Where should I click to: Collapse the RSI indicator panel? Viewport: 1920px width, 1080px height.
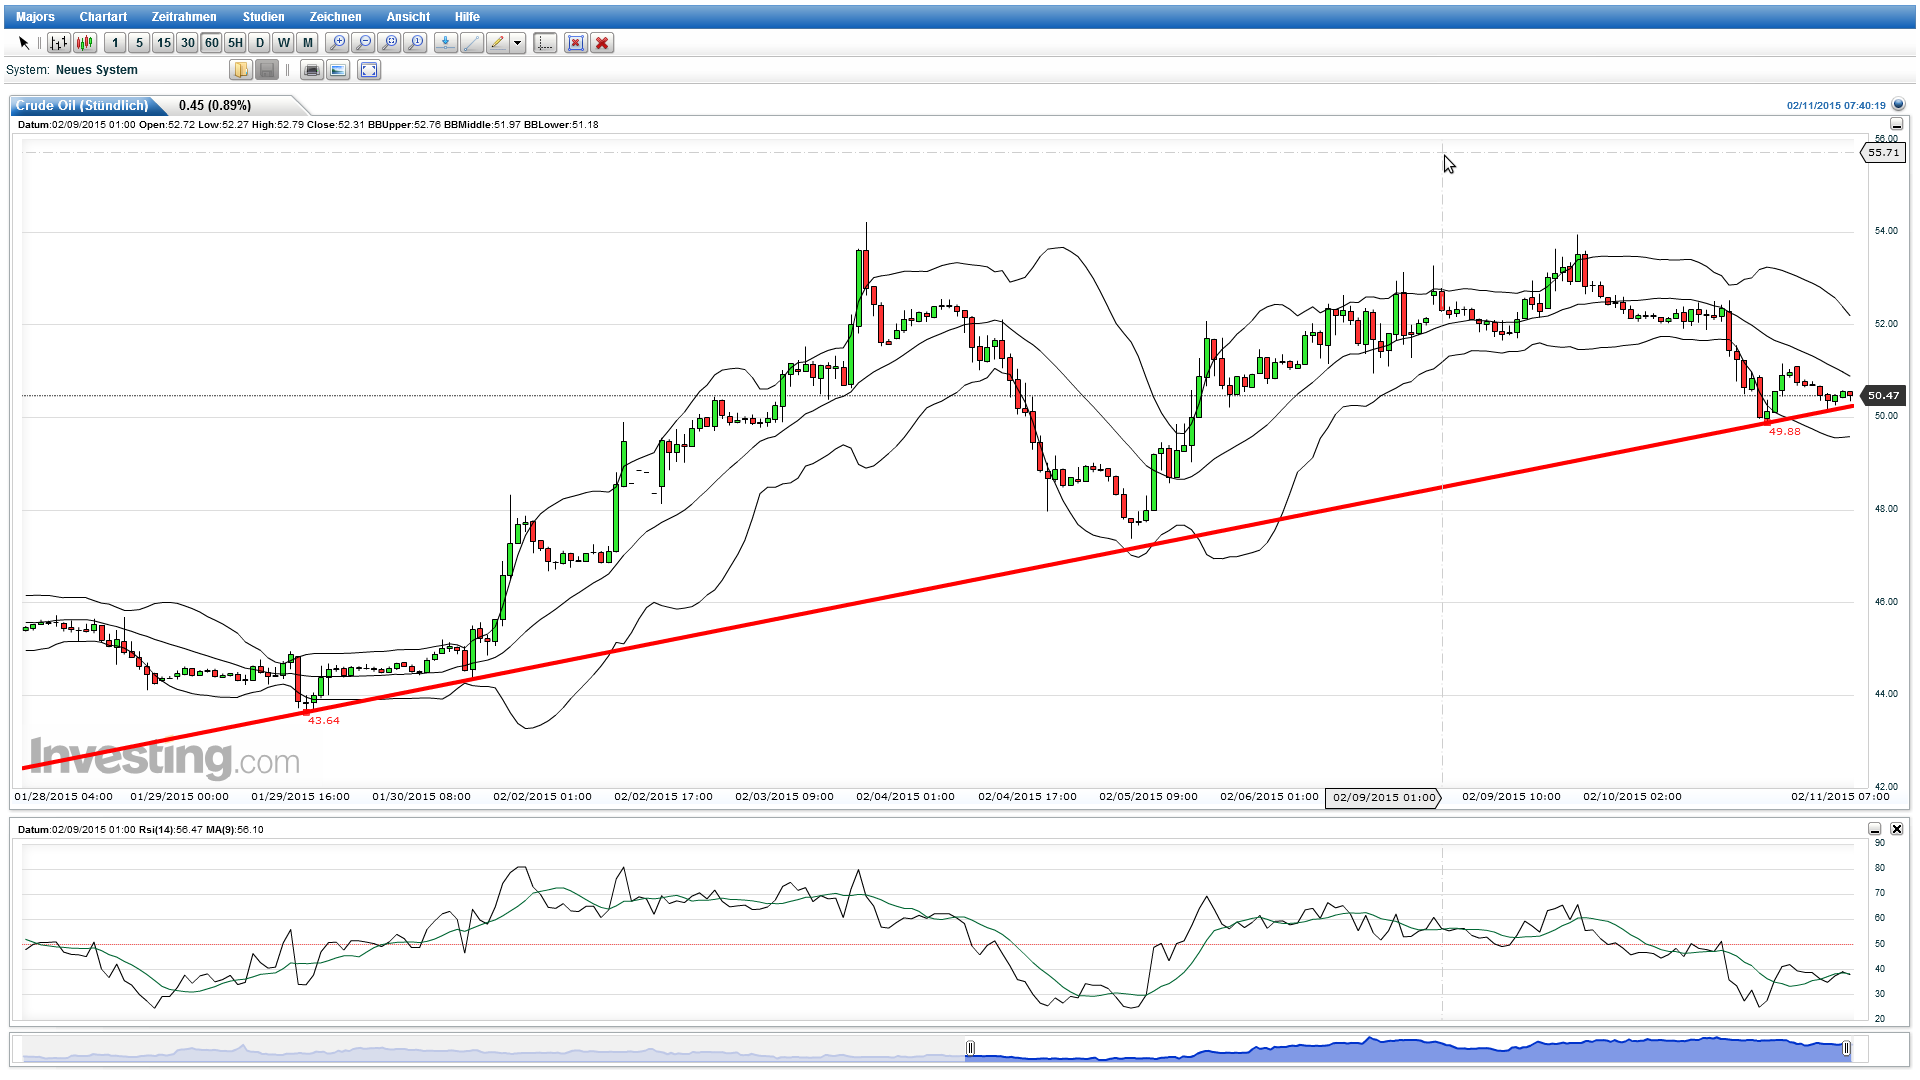point(1874,829)
